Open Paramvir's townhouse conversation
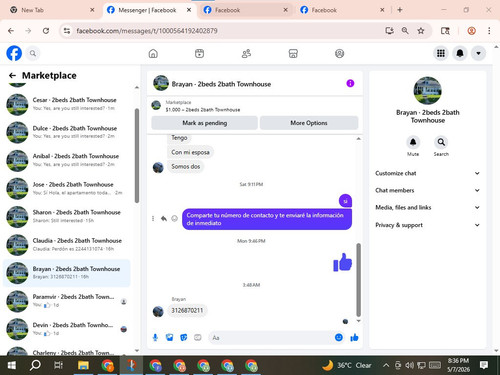This screenshot has width=500, height=375. (x=67, y=301)
